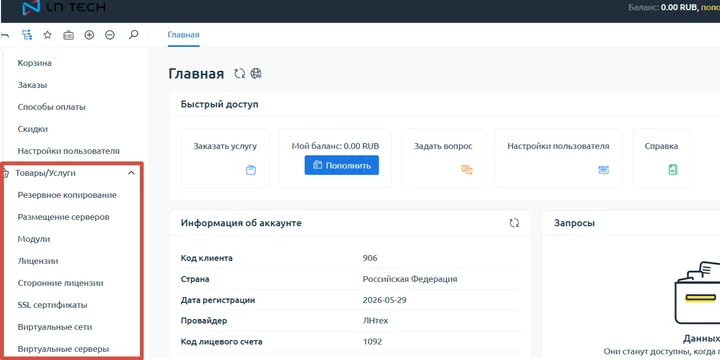
Task: Open the menu tree view icon
Action: [x=27, y=35]
